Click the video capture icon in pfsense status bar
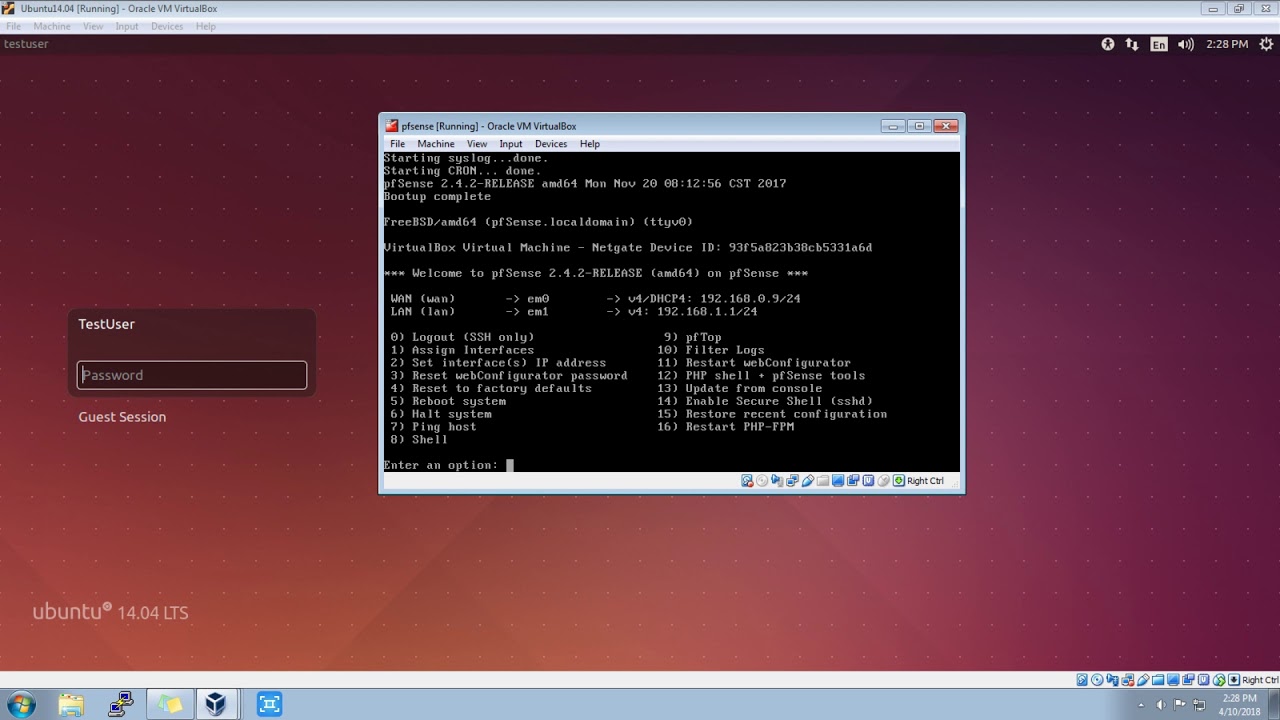 coord(853,481)
